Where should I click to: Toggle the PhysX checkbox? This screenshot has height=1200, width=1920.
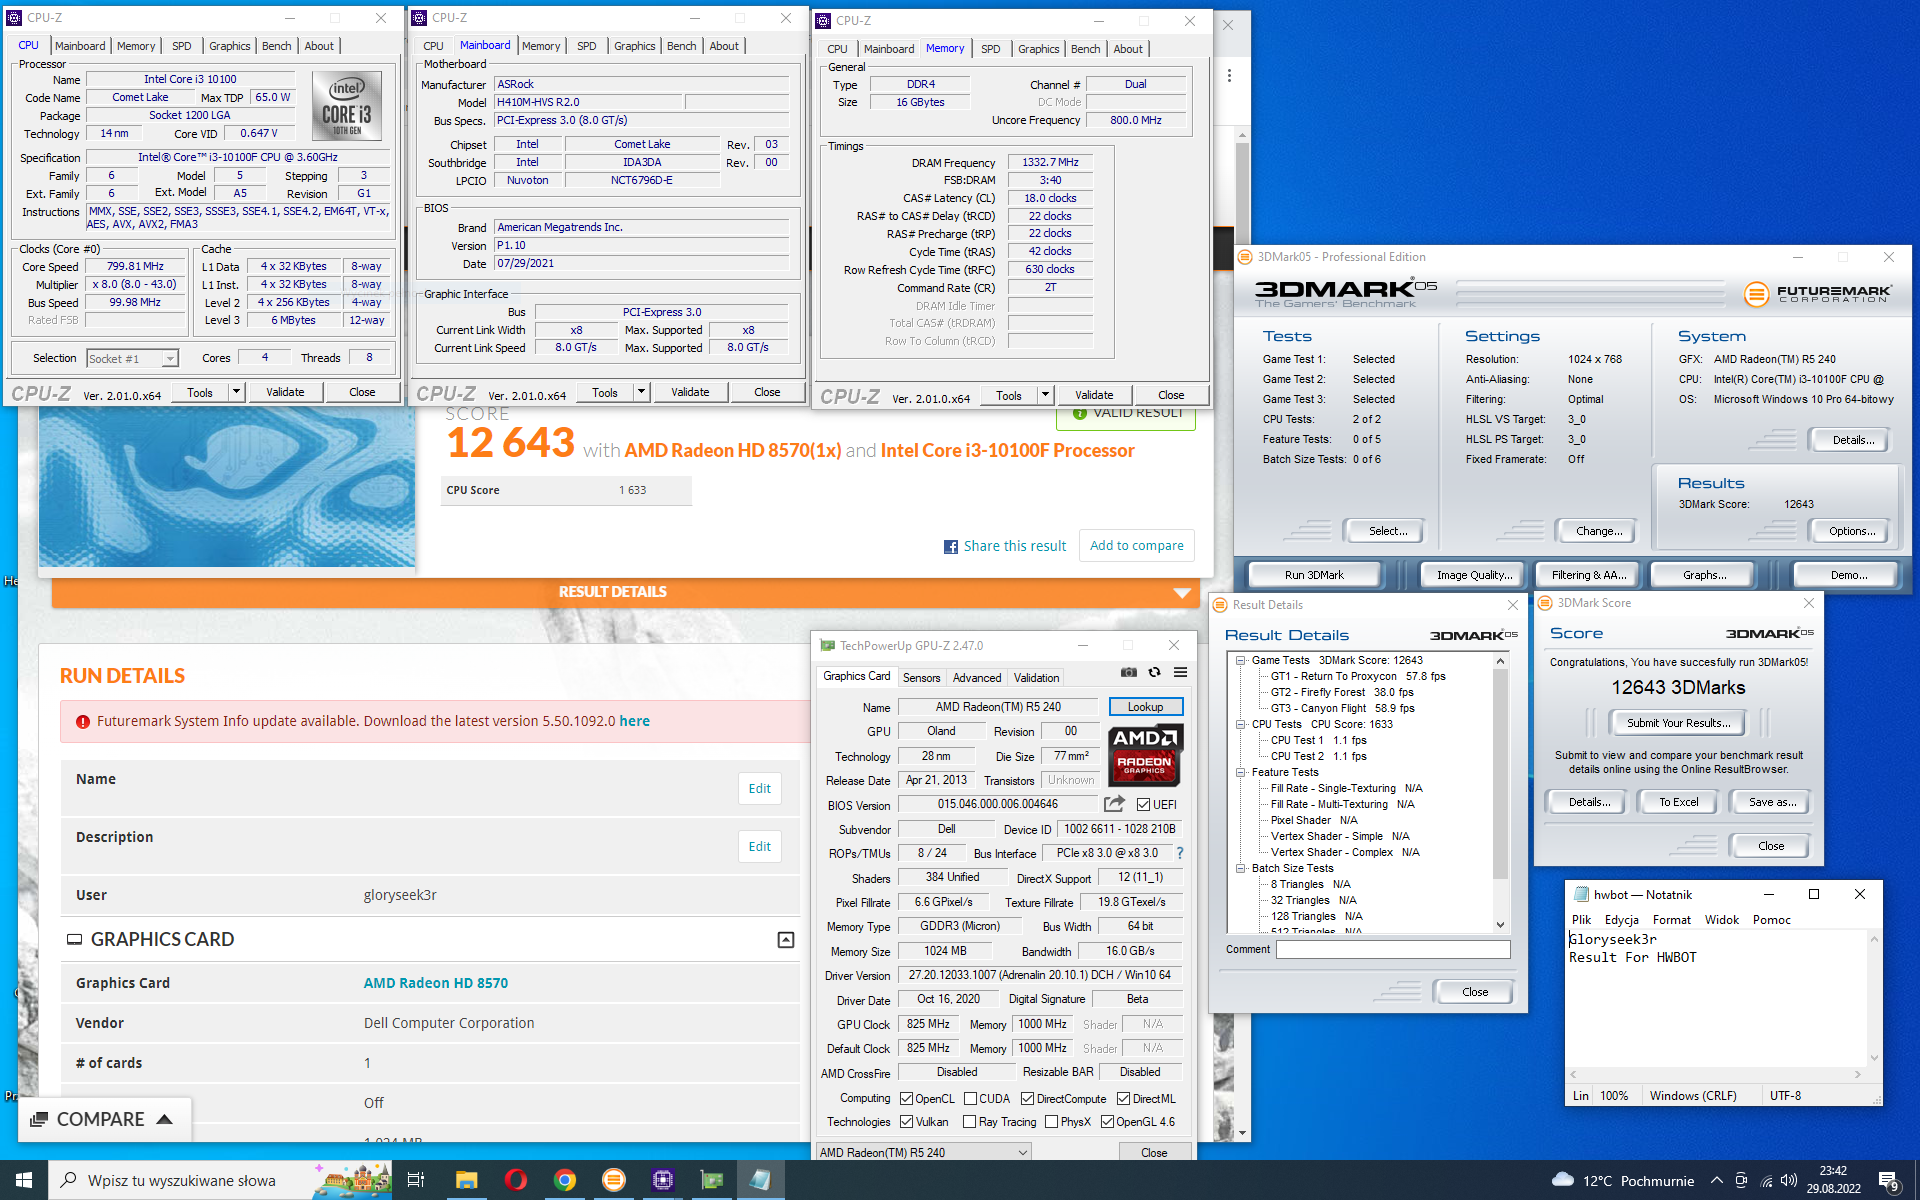(1051, 1122)
